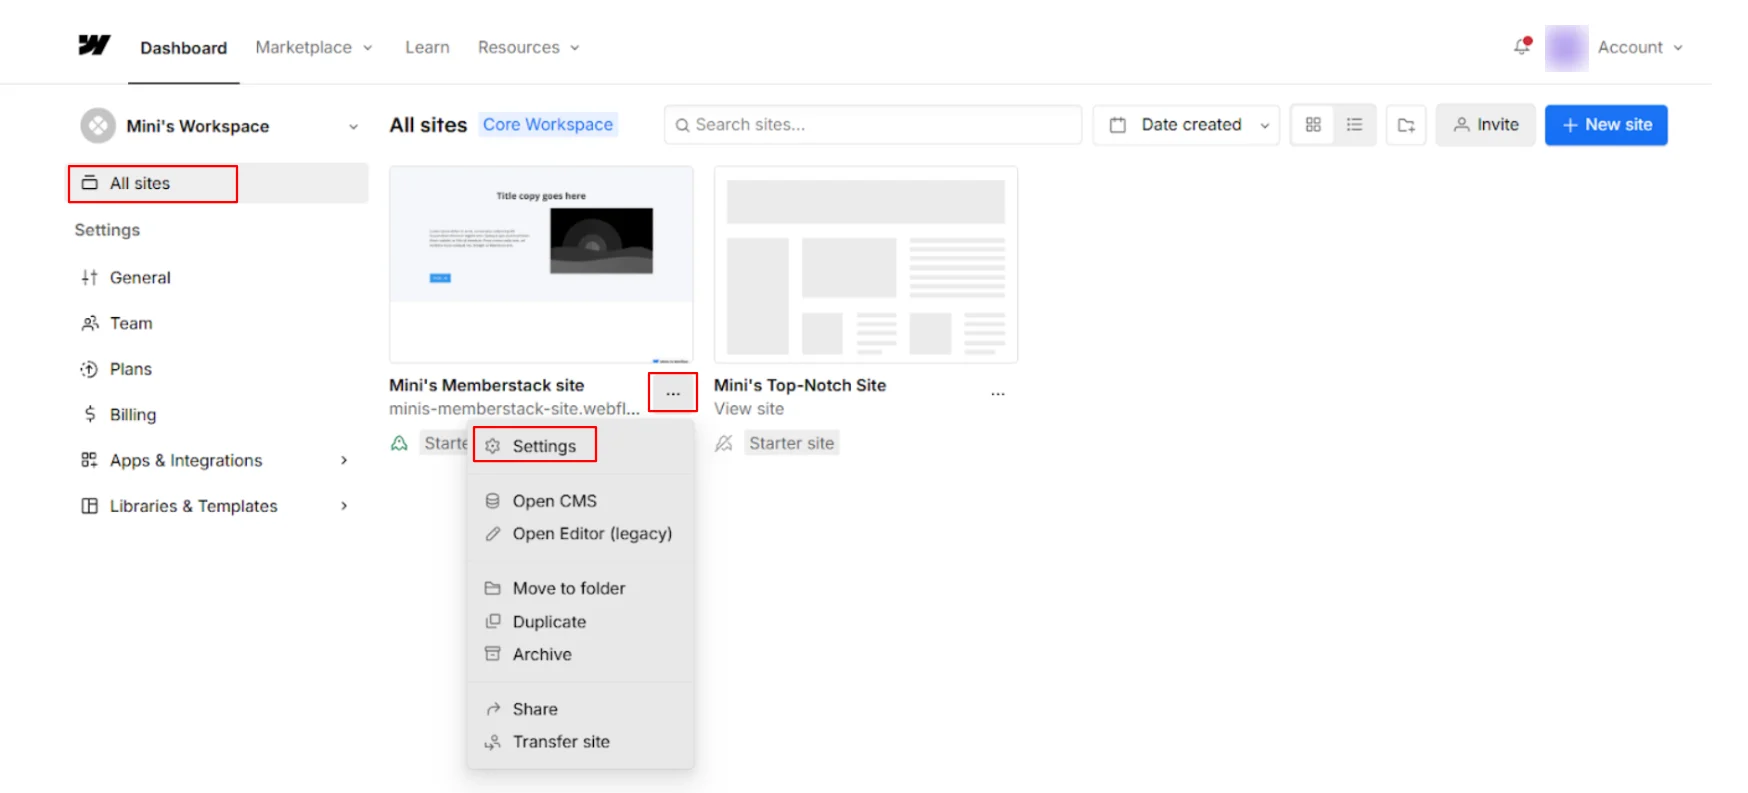Screen dimensions: 1748x793
Task: Go to the Dashboard tab
Action: 183,48
